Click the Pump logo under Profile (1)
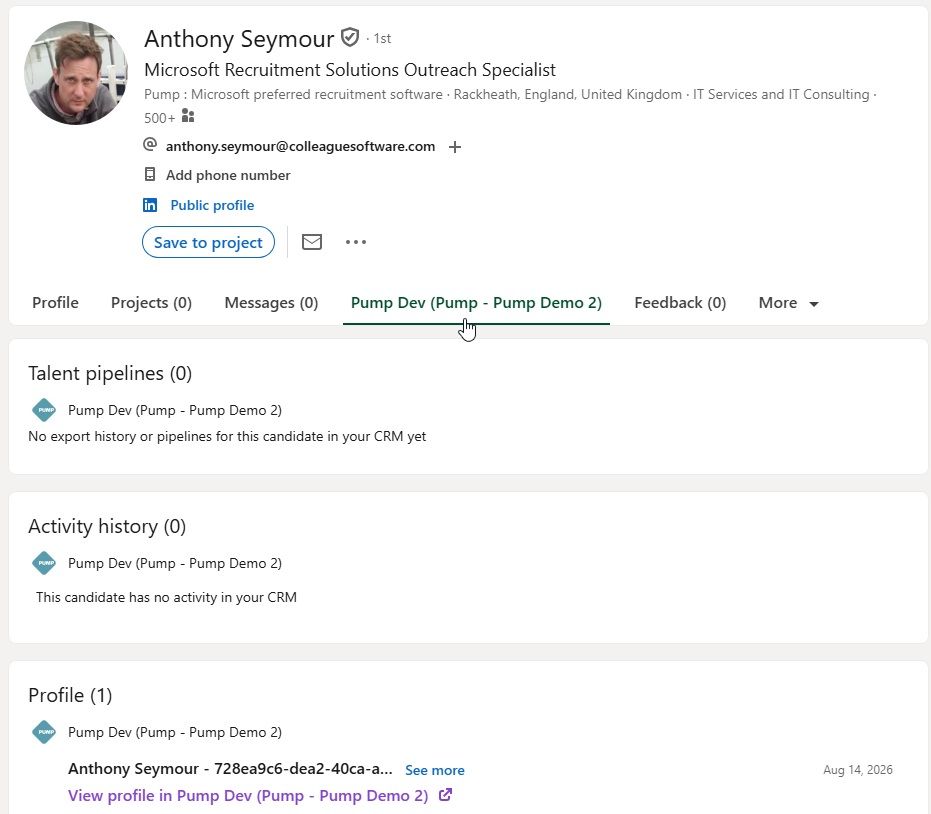This screenshot has width=931, height=814. pyautogui.click(x=44, y=732)
